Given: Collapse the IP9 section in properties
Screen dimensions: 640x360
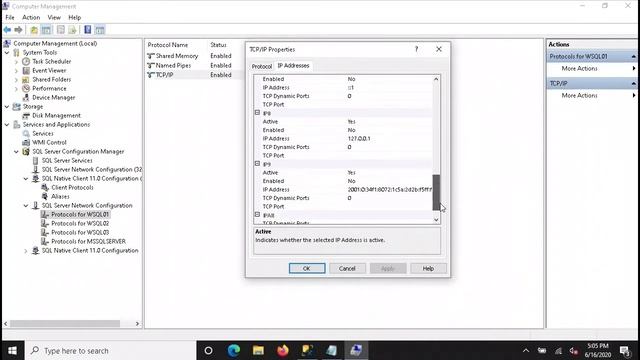Looking at the screenshot, I should click(x=257, y=164).
